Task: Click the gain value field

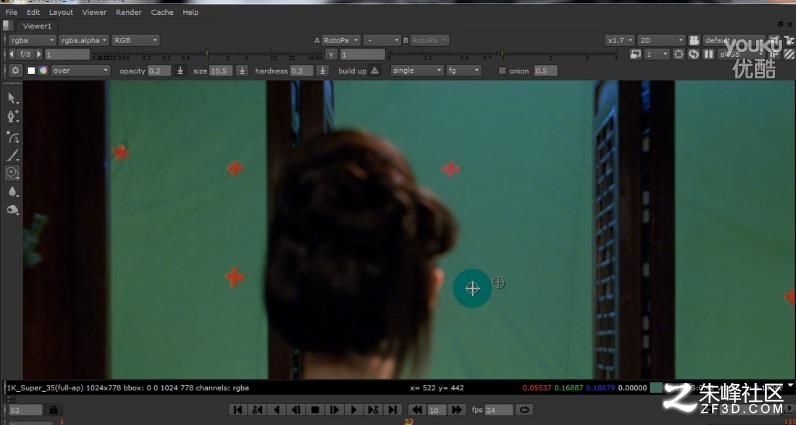Action: (x=68, y=54)
